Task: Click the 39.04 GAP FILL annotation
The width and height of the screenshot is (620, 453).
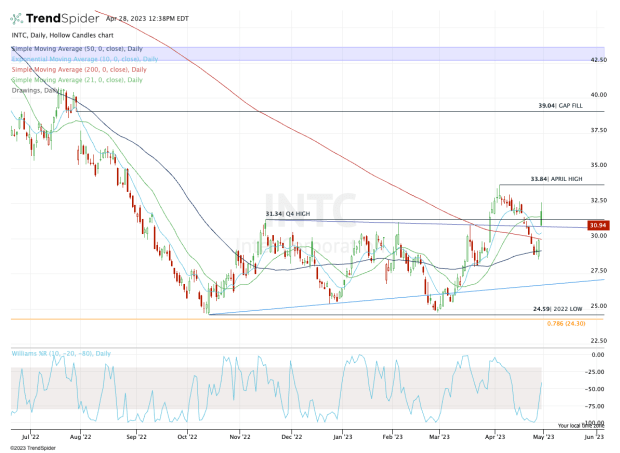Action: click(560, 105)
